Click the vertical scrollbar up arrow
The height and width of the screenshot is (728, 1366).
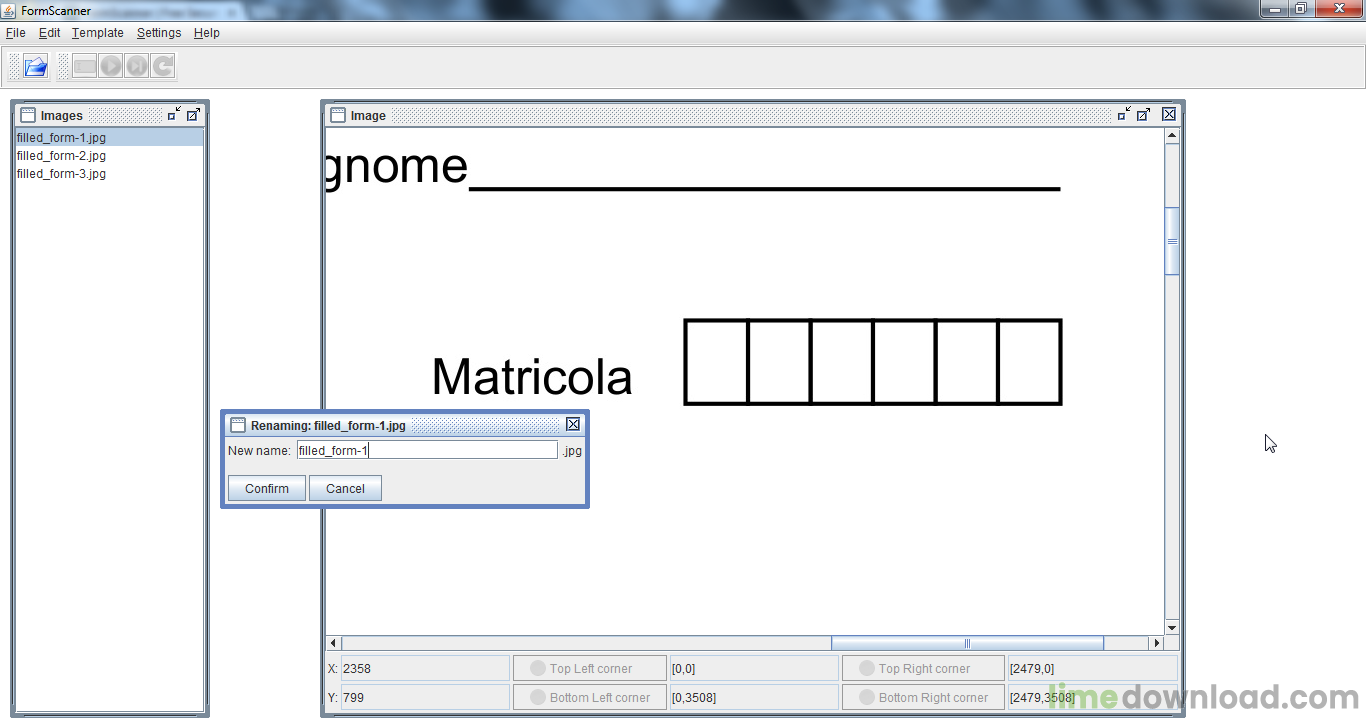[1172, 136]
